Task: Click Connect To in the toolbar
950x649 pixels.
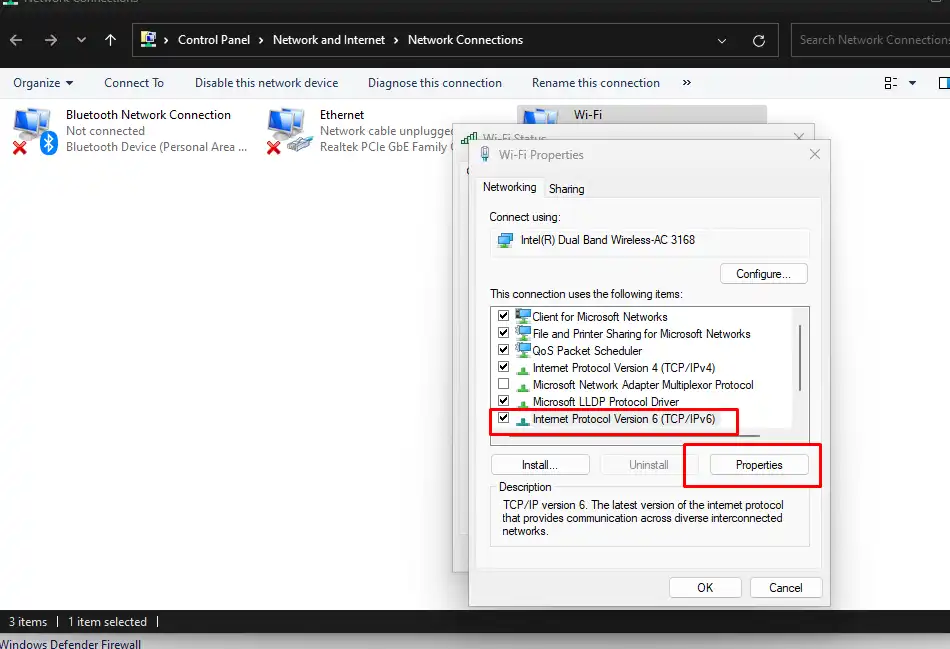Action: (x=134, y=83)
